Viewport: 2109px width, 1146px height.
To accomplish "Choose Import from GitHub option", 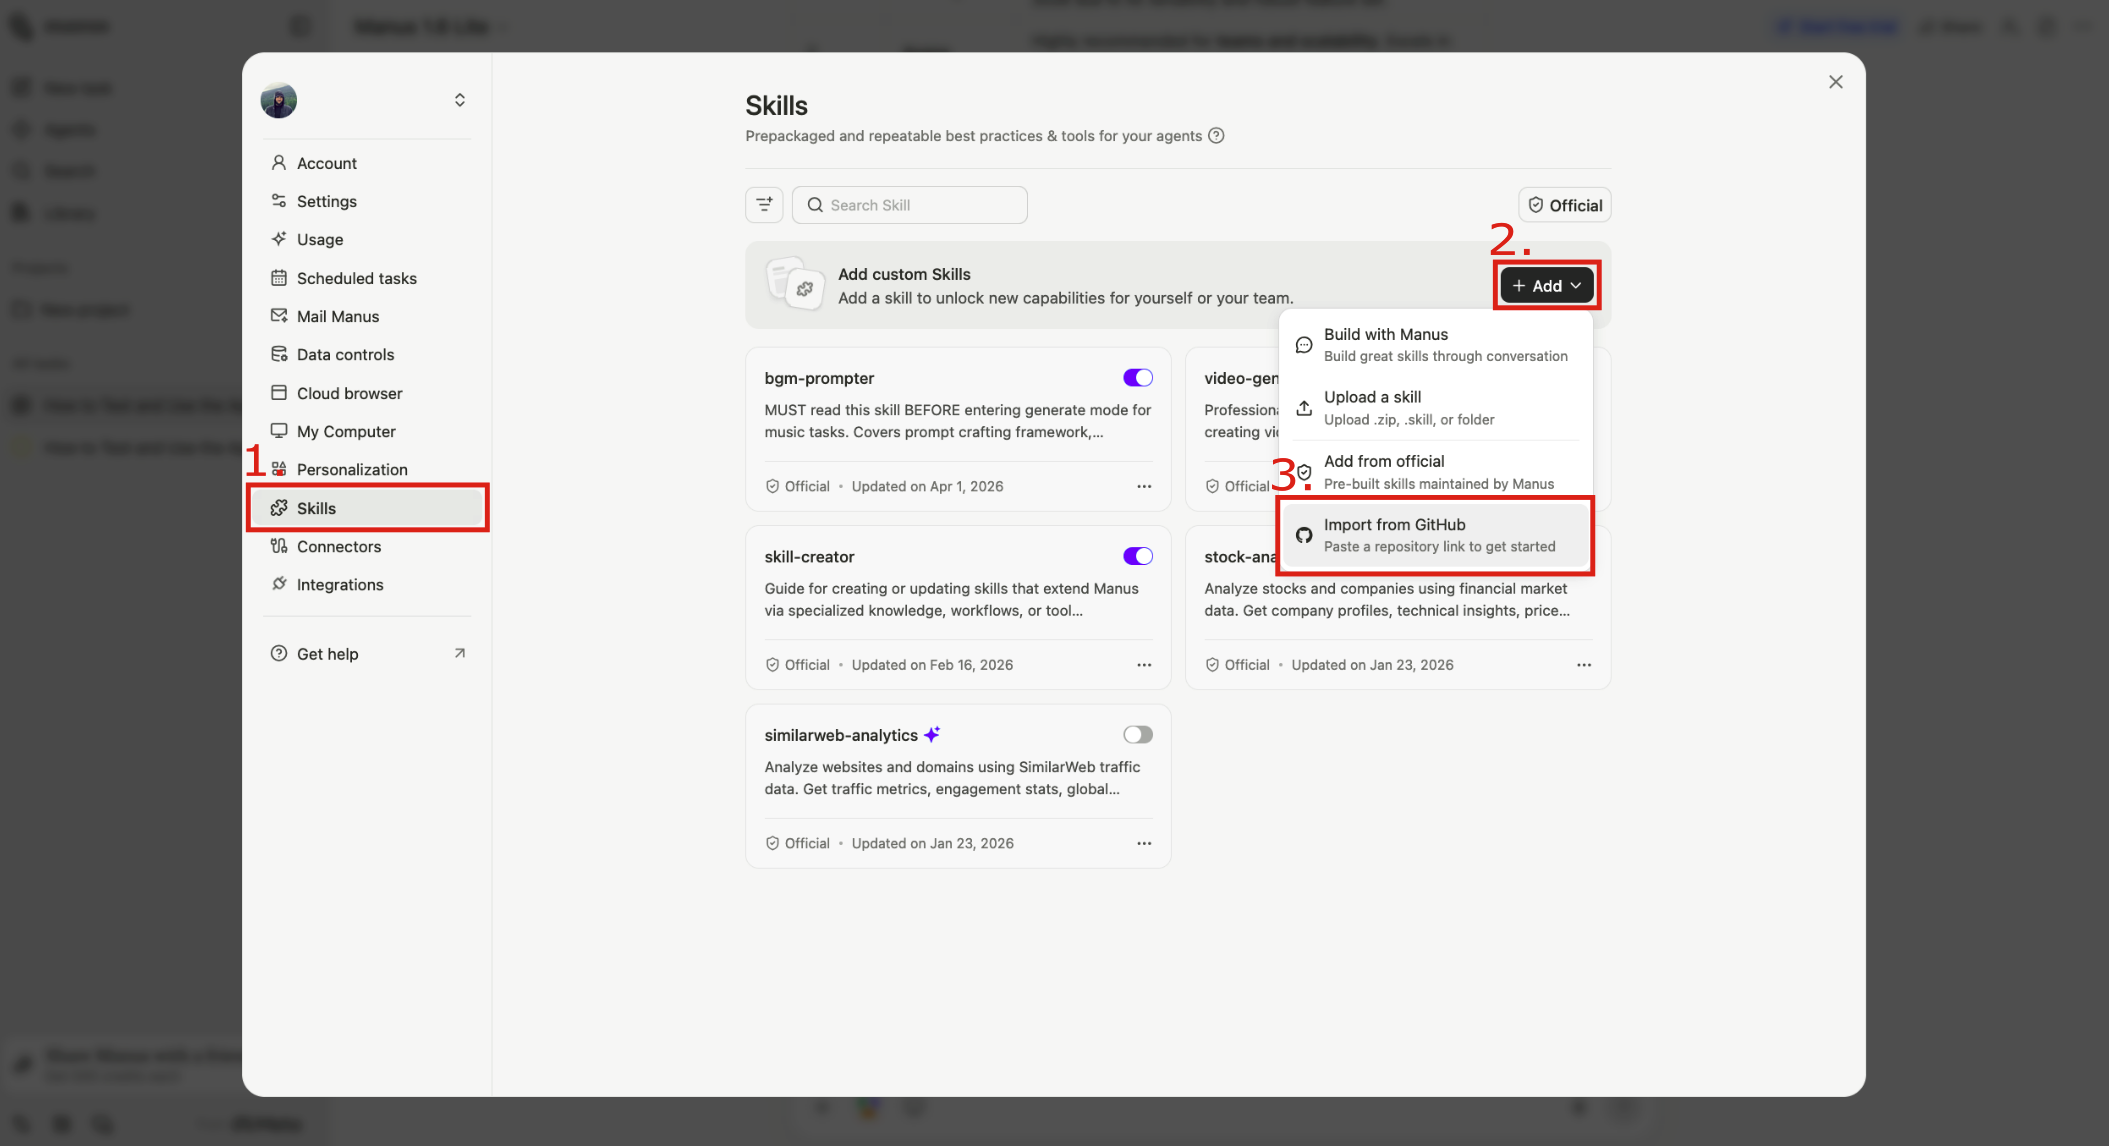I will [1435, 535].
